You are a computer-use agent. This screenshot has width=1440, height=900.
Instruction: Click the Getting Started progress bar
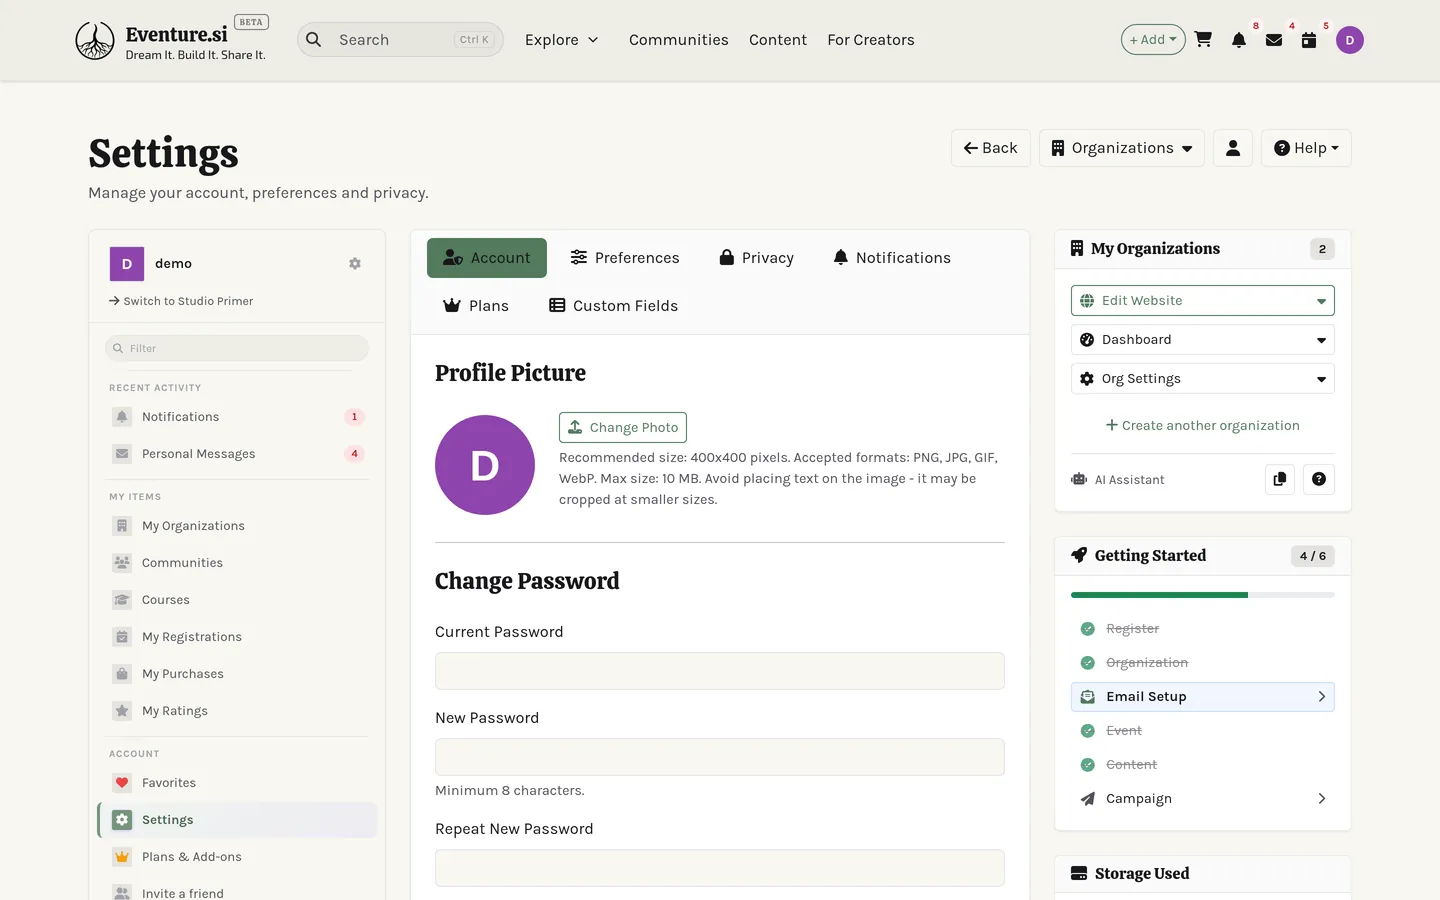pos(1203,595)
